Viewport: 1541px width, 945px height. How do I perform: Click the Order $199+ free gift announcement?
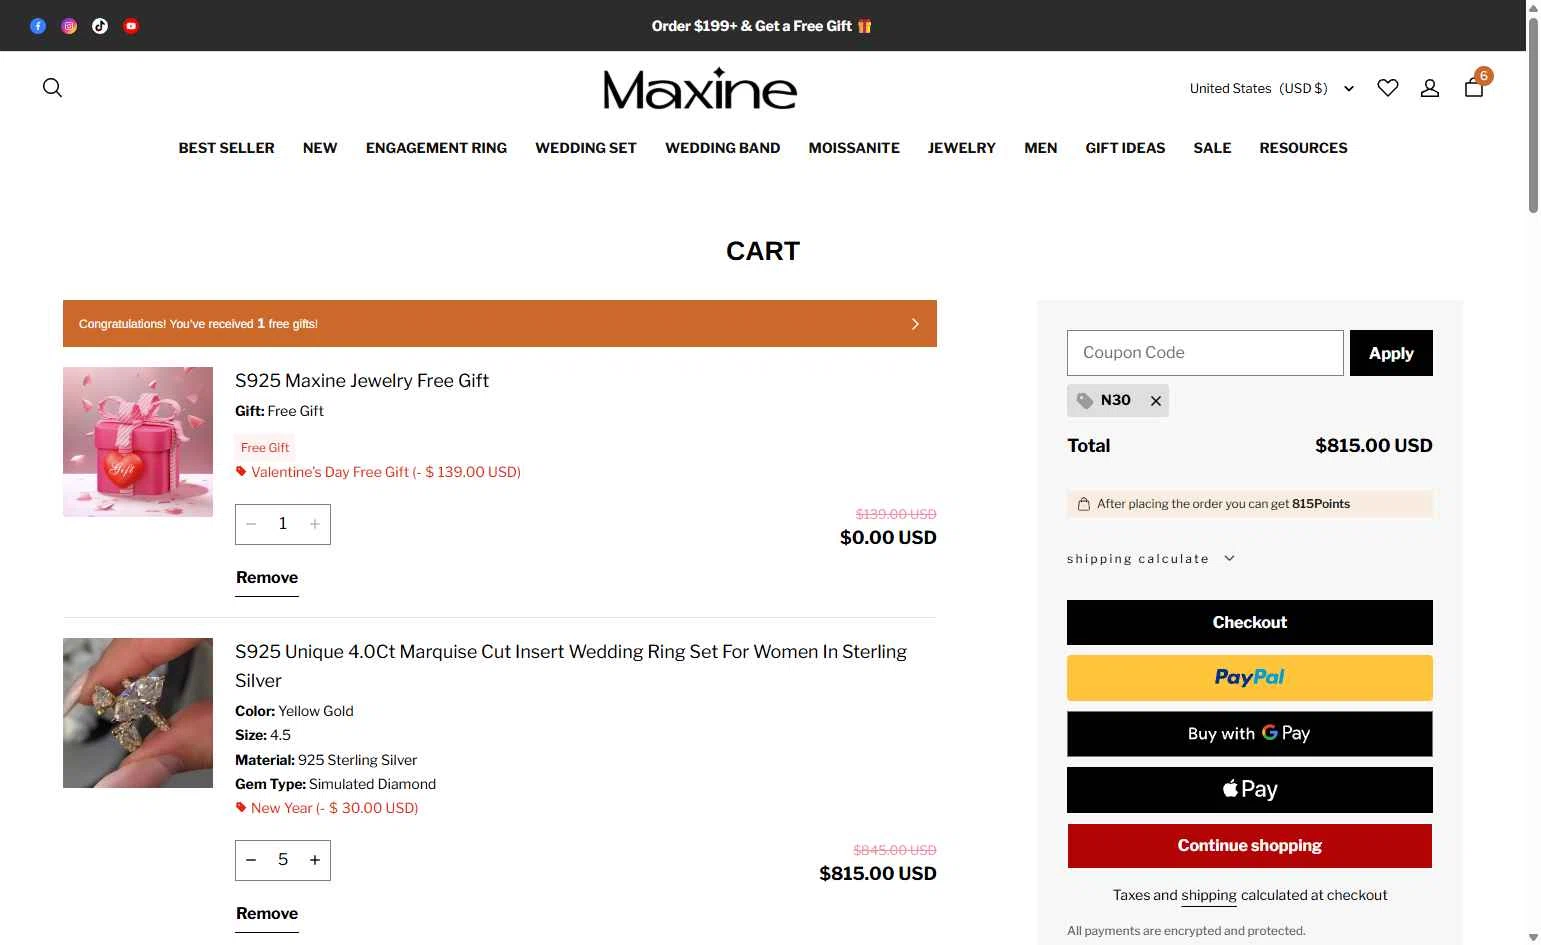pos(762,26)
